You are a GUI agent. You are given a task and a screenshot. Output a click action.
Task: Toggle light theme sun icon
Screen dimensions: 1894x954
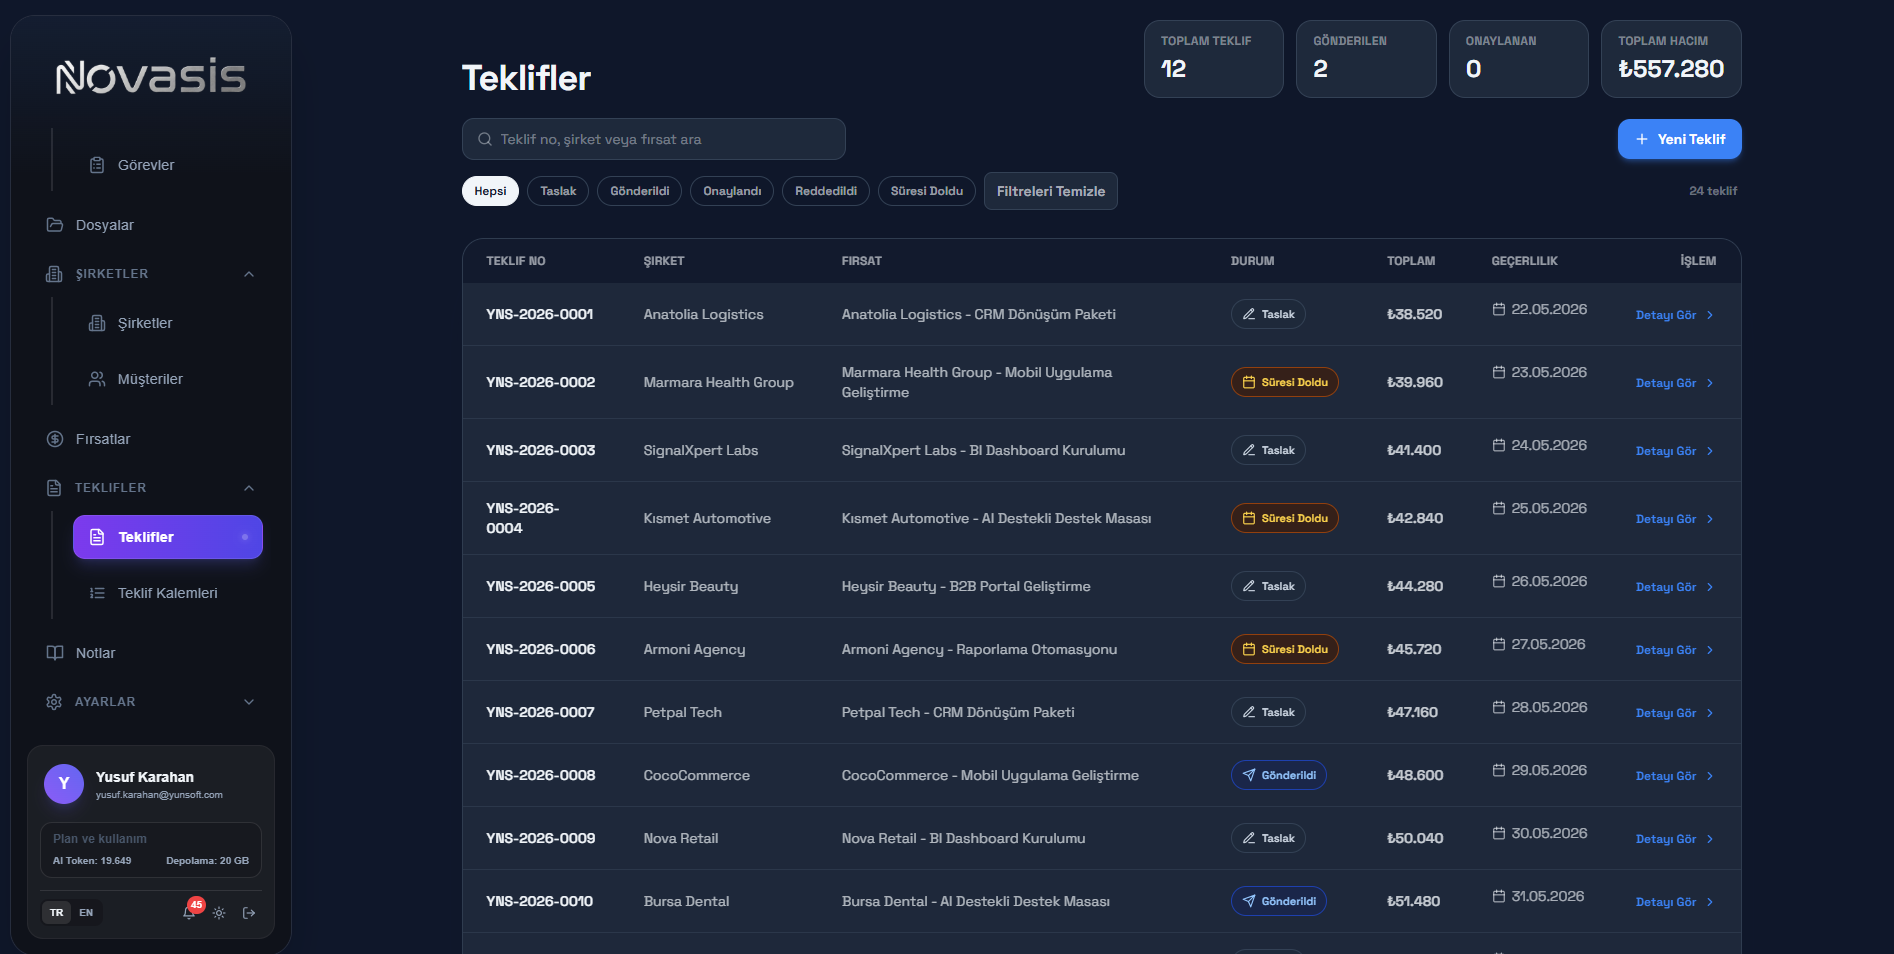point(219,913)
